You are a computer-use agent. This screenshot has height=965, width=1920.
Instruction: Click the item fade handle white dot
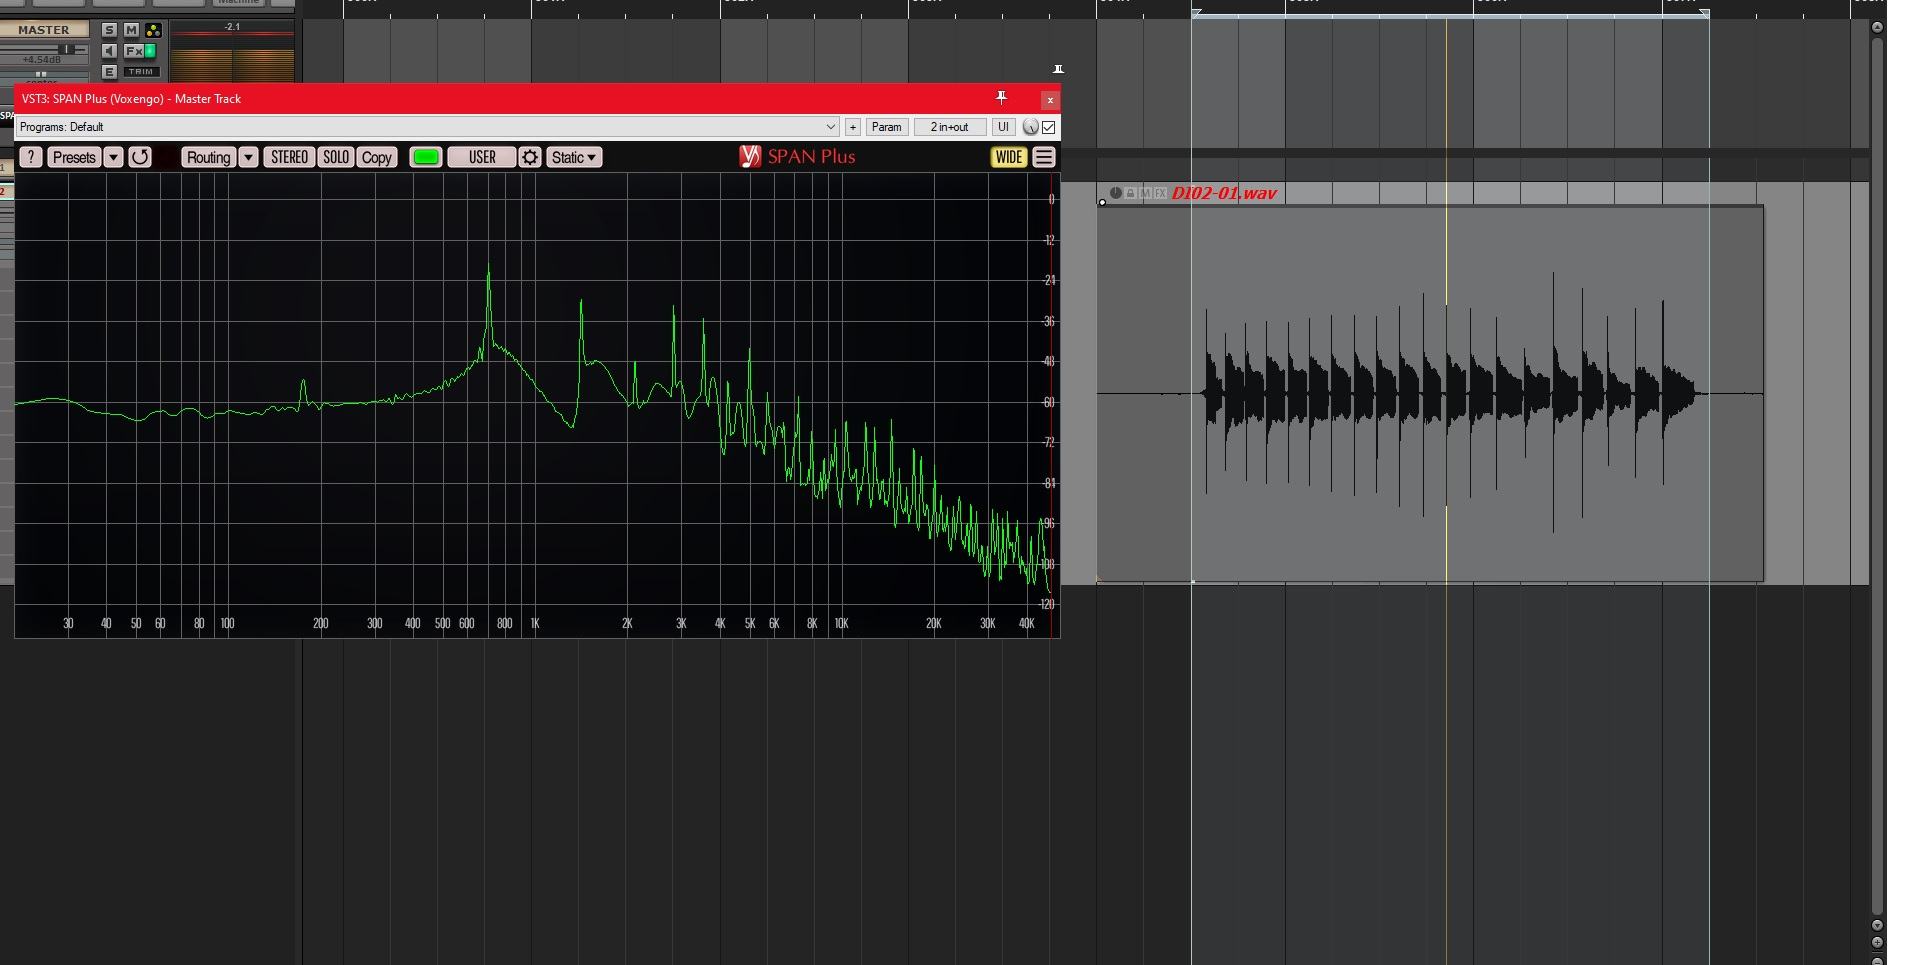tap(1102, 202)
